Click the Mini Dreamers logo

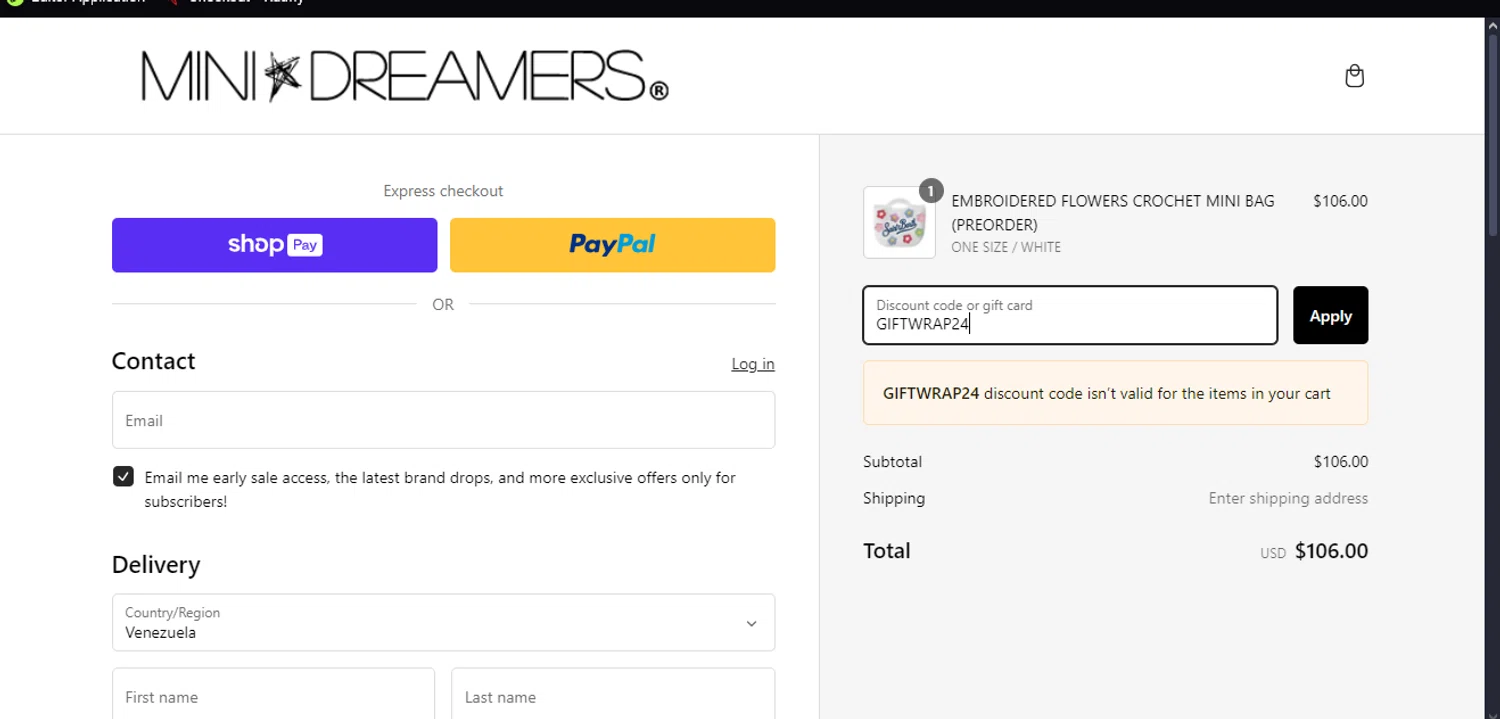pos(404,77)
